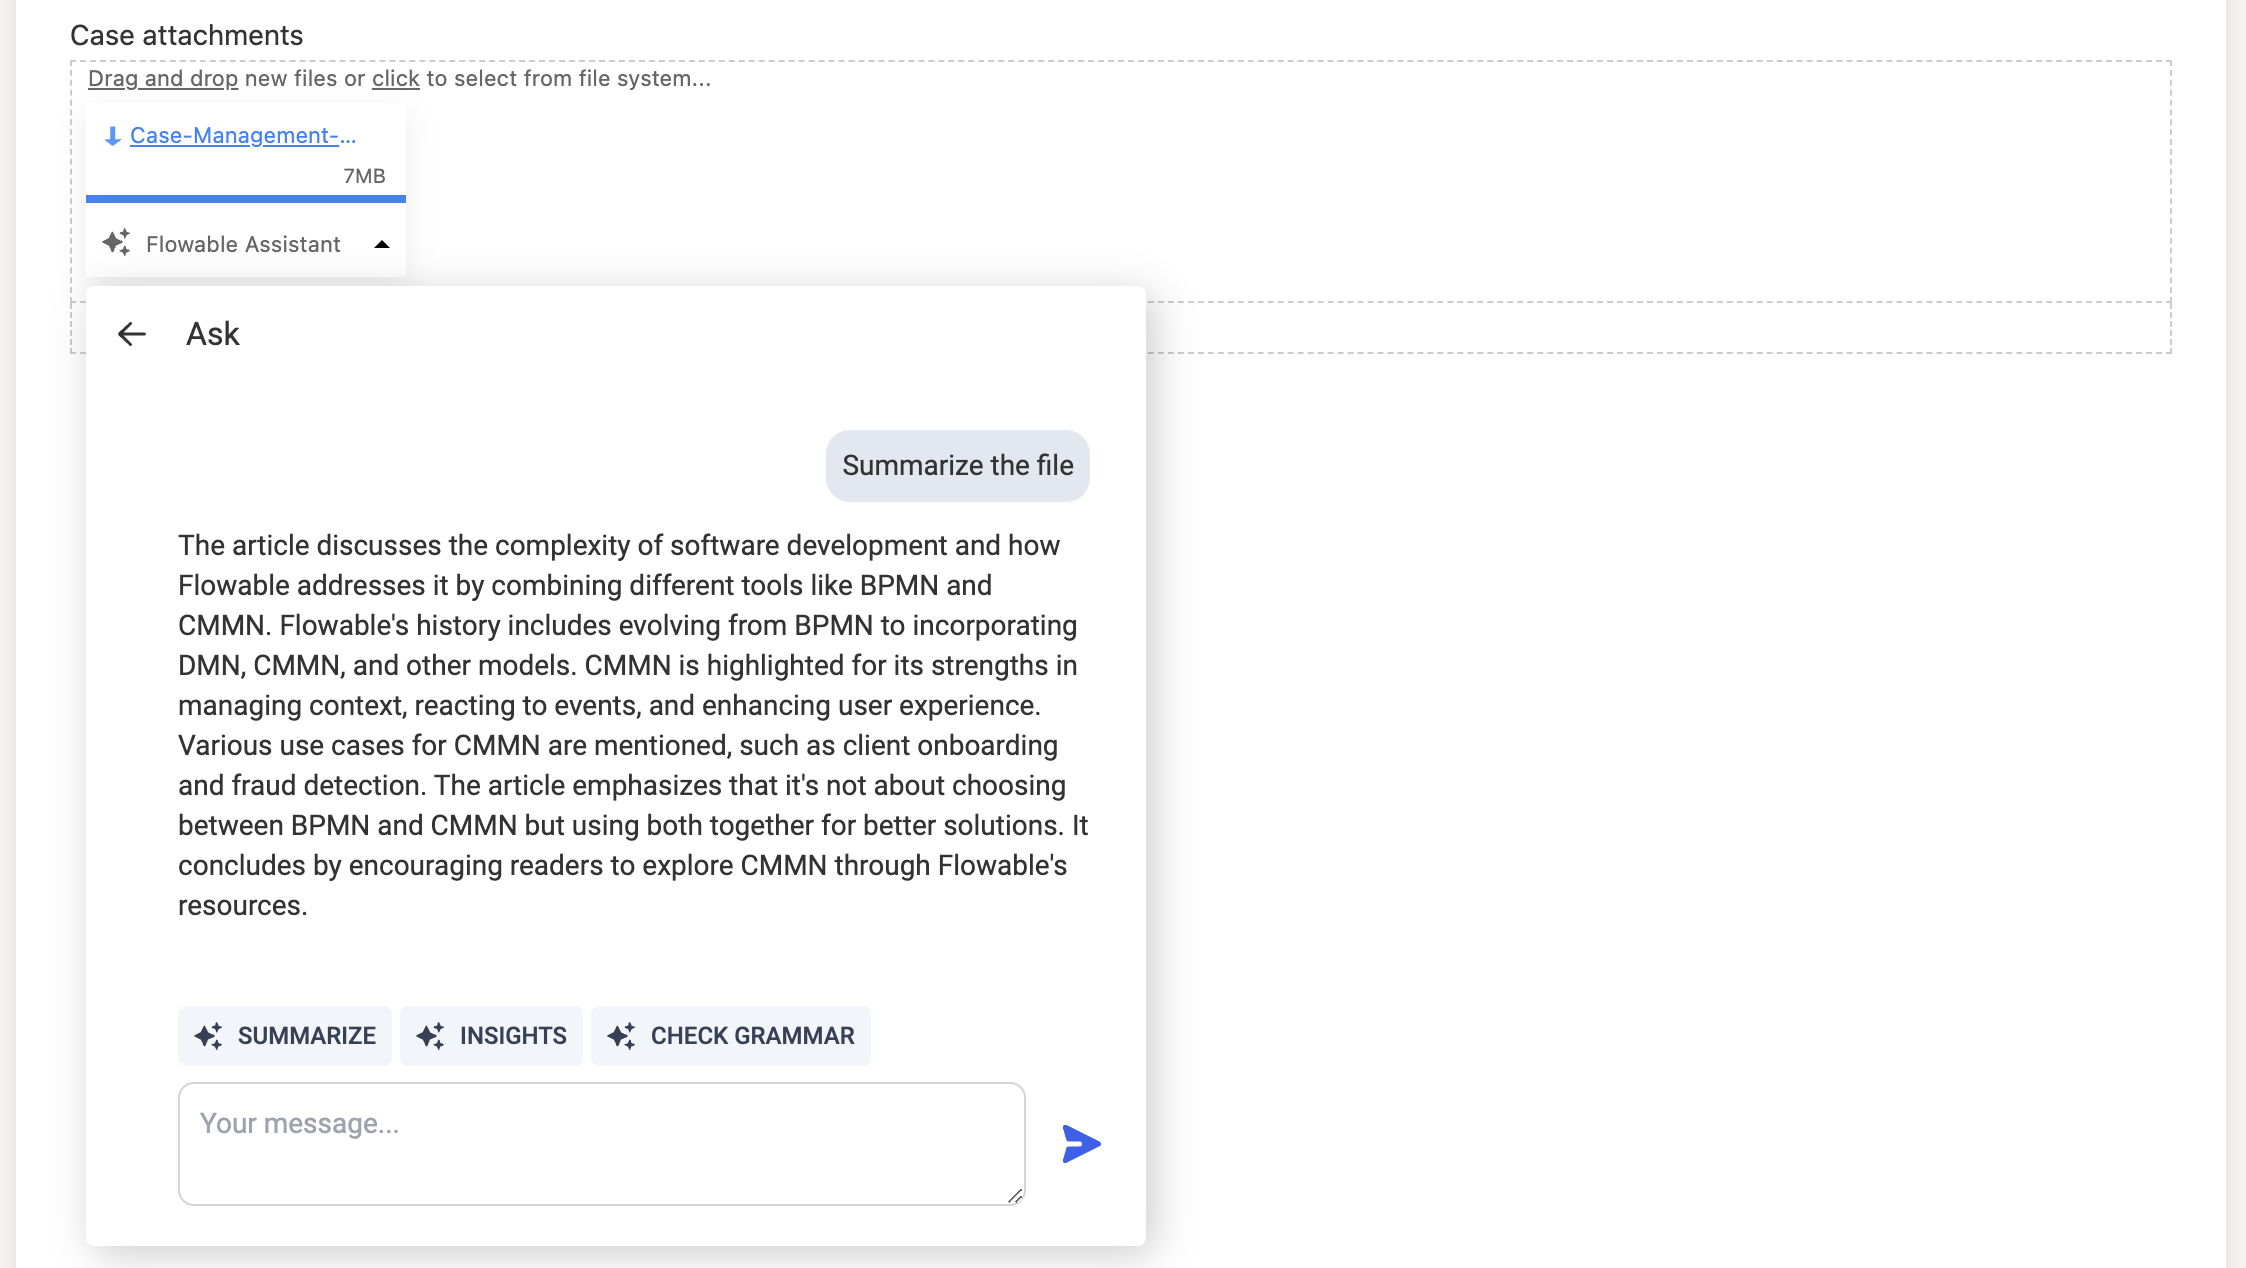Click the sparkle icon on the Insights button
Viewport: 2246px width, 1268px height.
[431, 1036]
